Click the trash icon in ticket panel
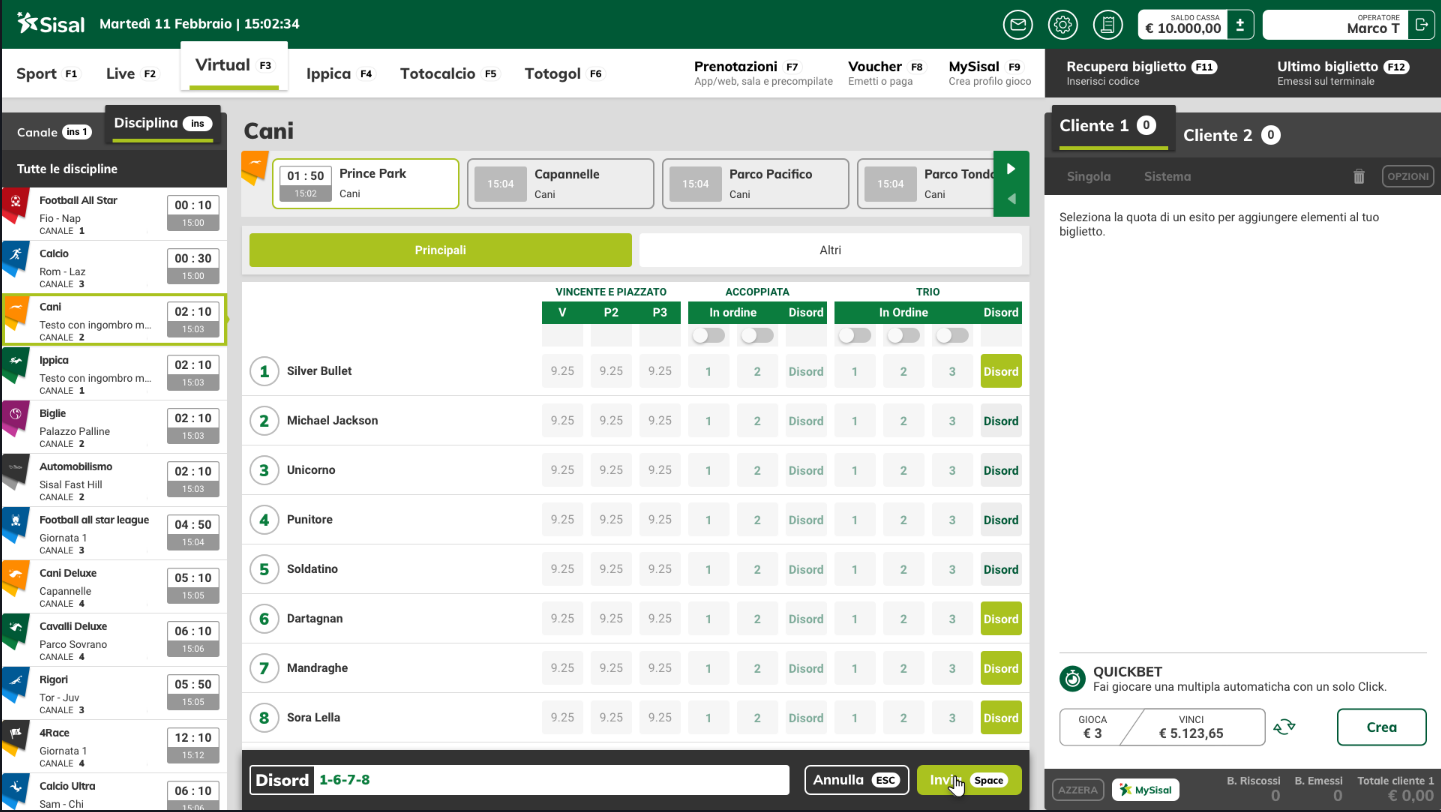This screenshot has height=812, width=1441. click(1358, 177)
